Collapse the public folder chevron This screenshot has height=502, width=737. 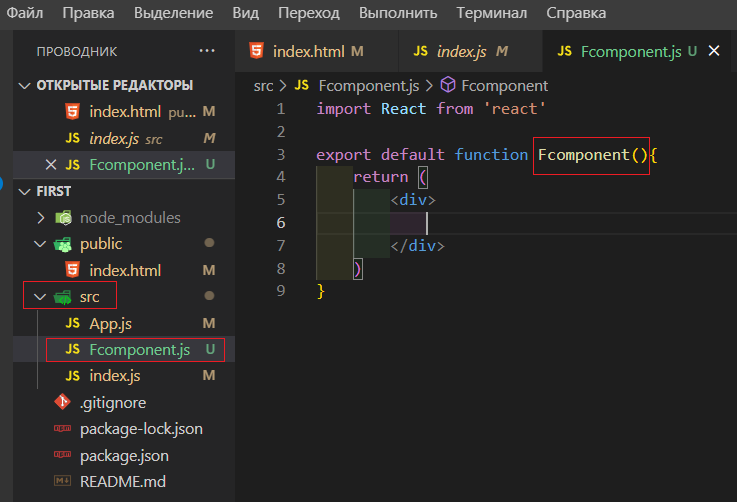coord(40,244)
